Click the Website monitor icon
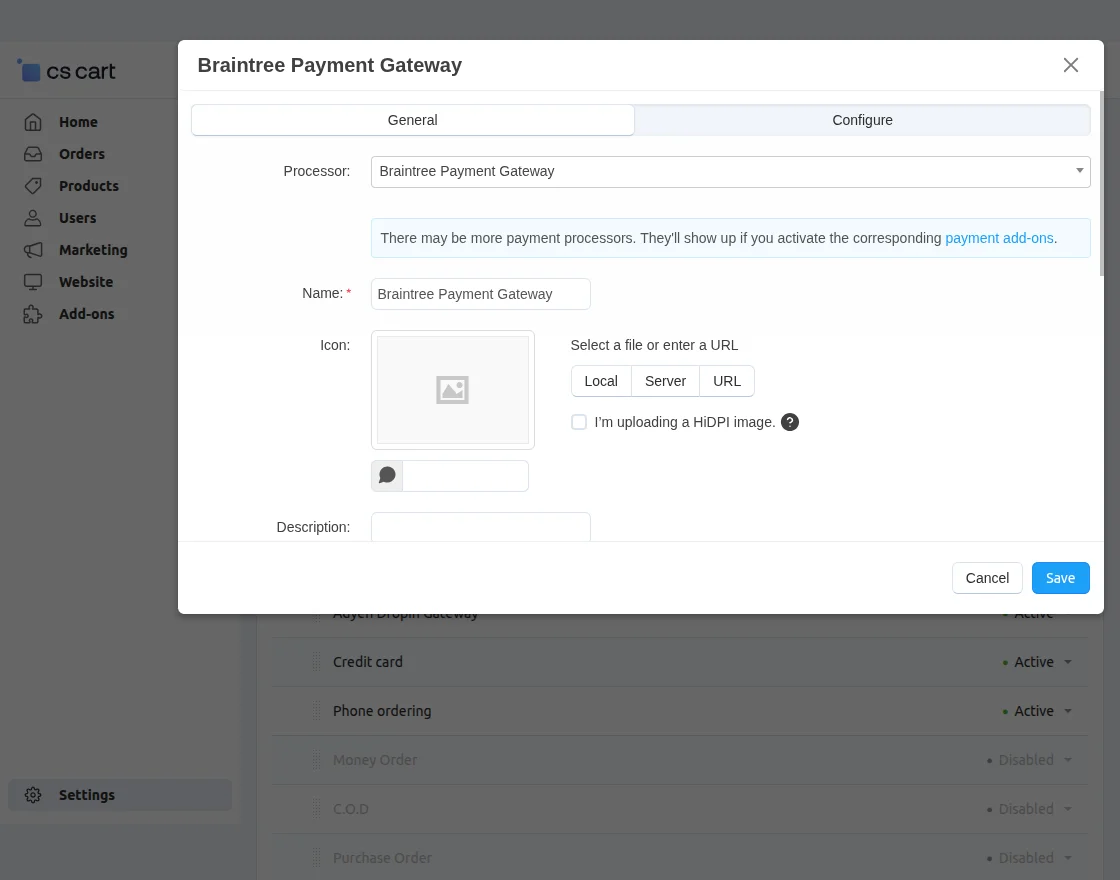The height and width of the screenshot is (880, 1120). [33, 282]
